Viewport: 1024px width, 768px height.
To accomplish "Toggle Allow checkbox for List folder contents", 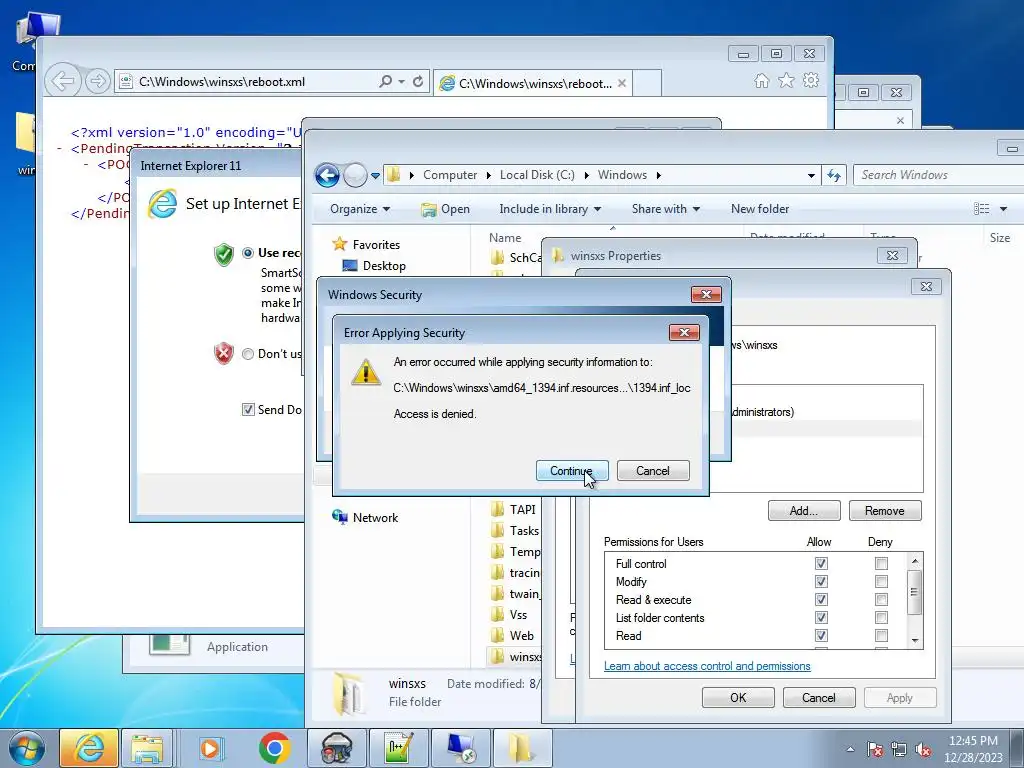I will (821, 617).
